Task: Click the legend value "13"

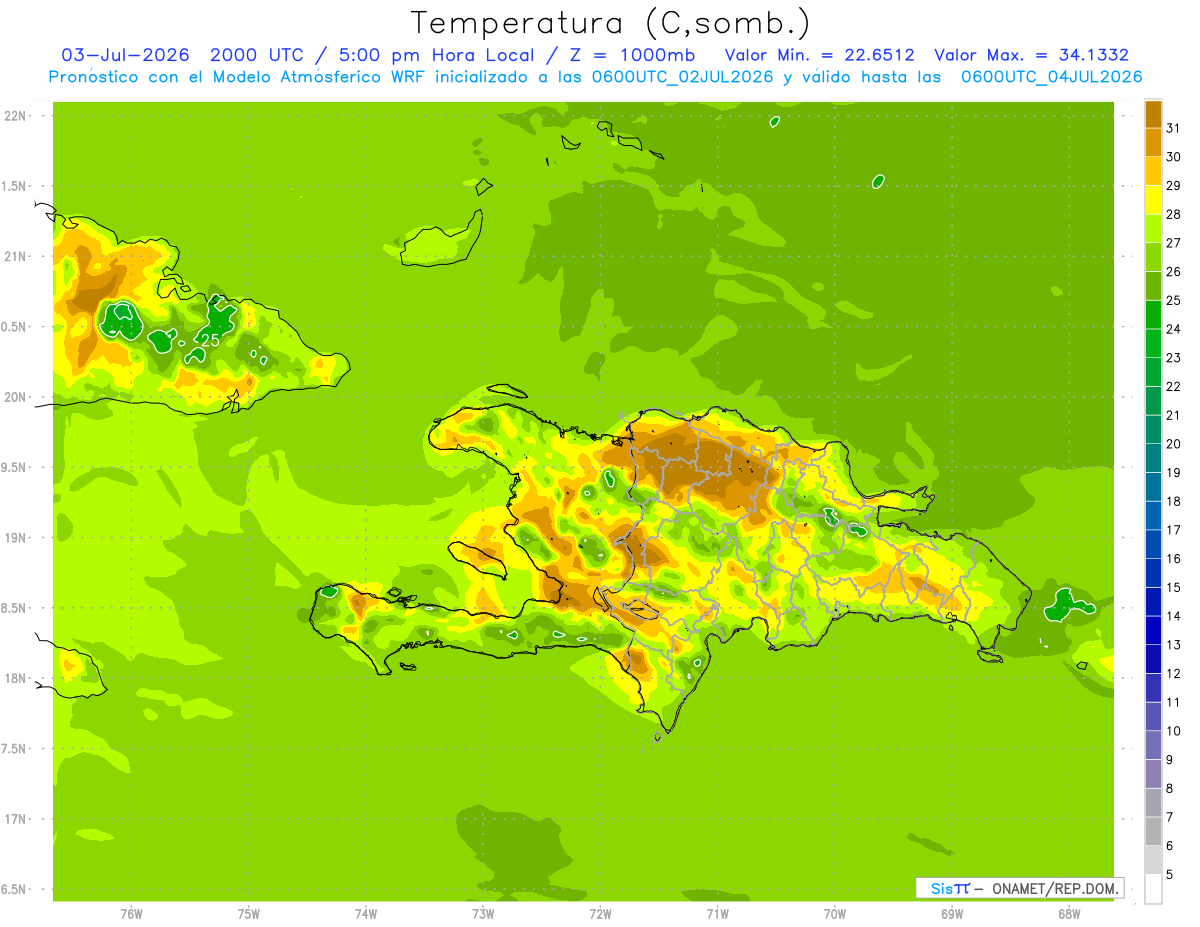Action: [x=1173, y=645]
